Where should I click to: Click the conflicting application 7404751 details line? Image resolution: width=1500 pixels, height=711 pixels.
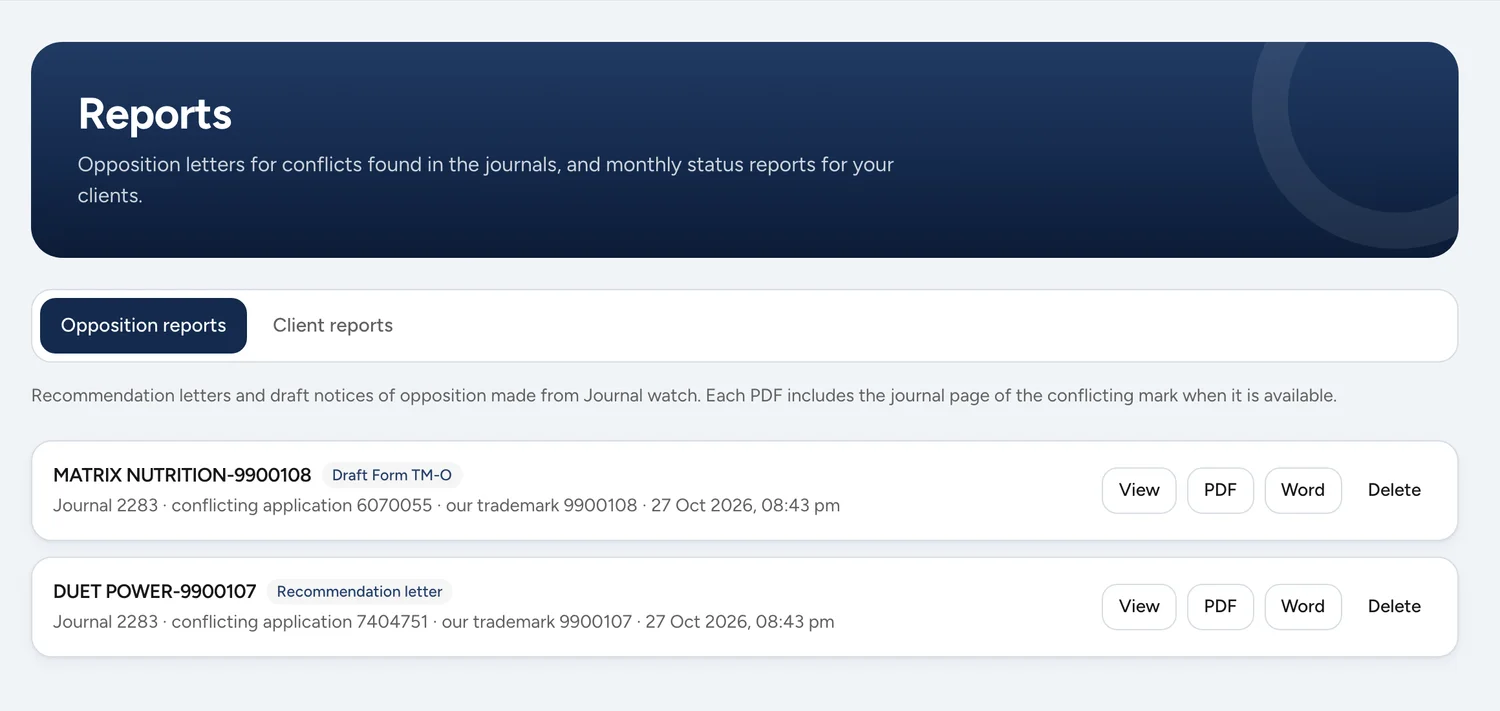[x=443, y=621]
